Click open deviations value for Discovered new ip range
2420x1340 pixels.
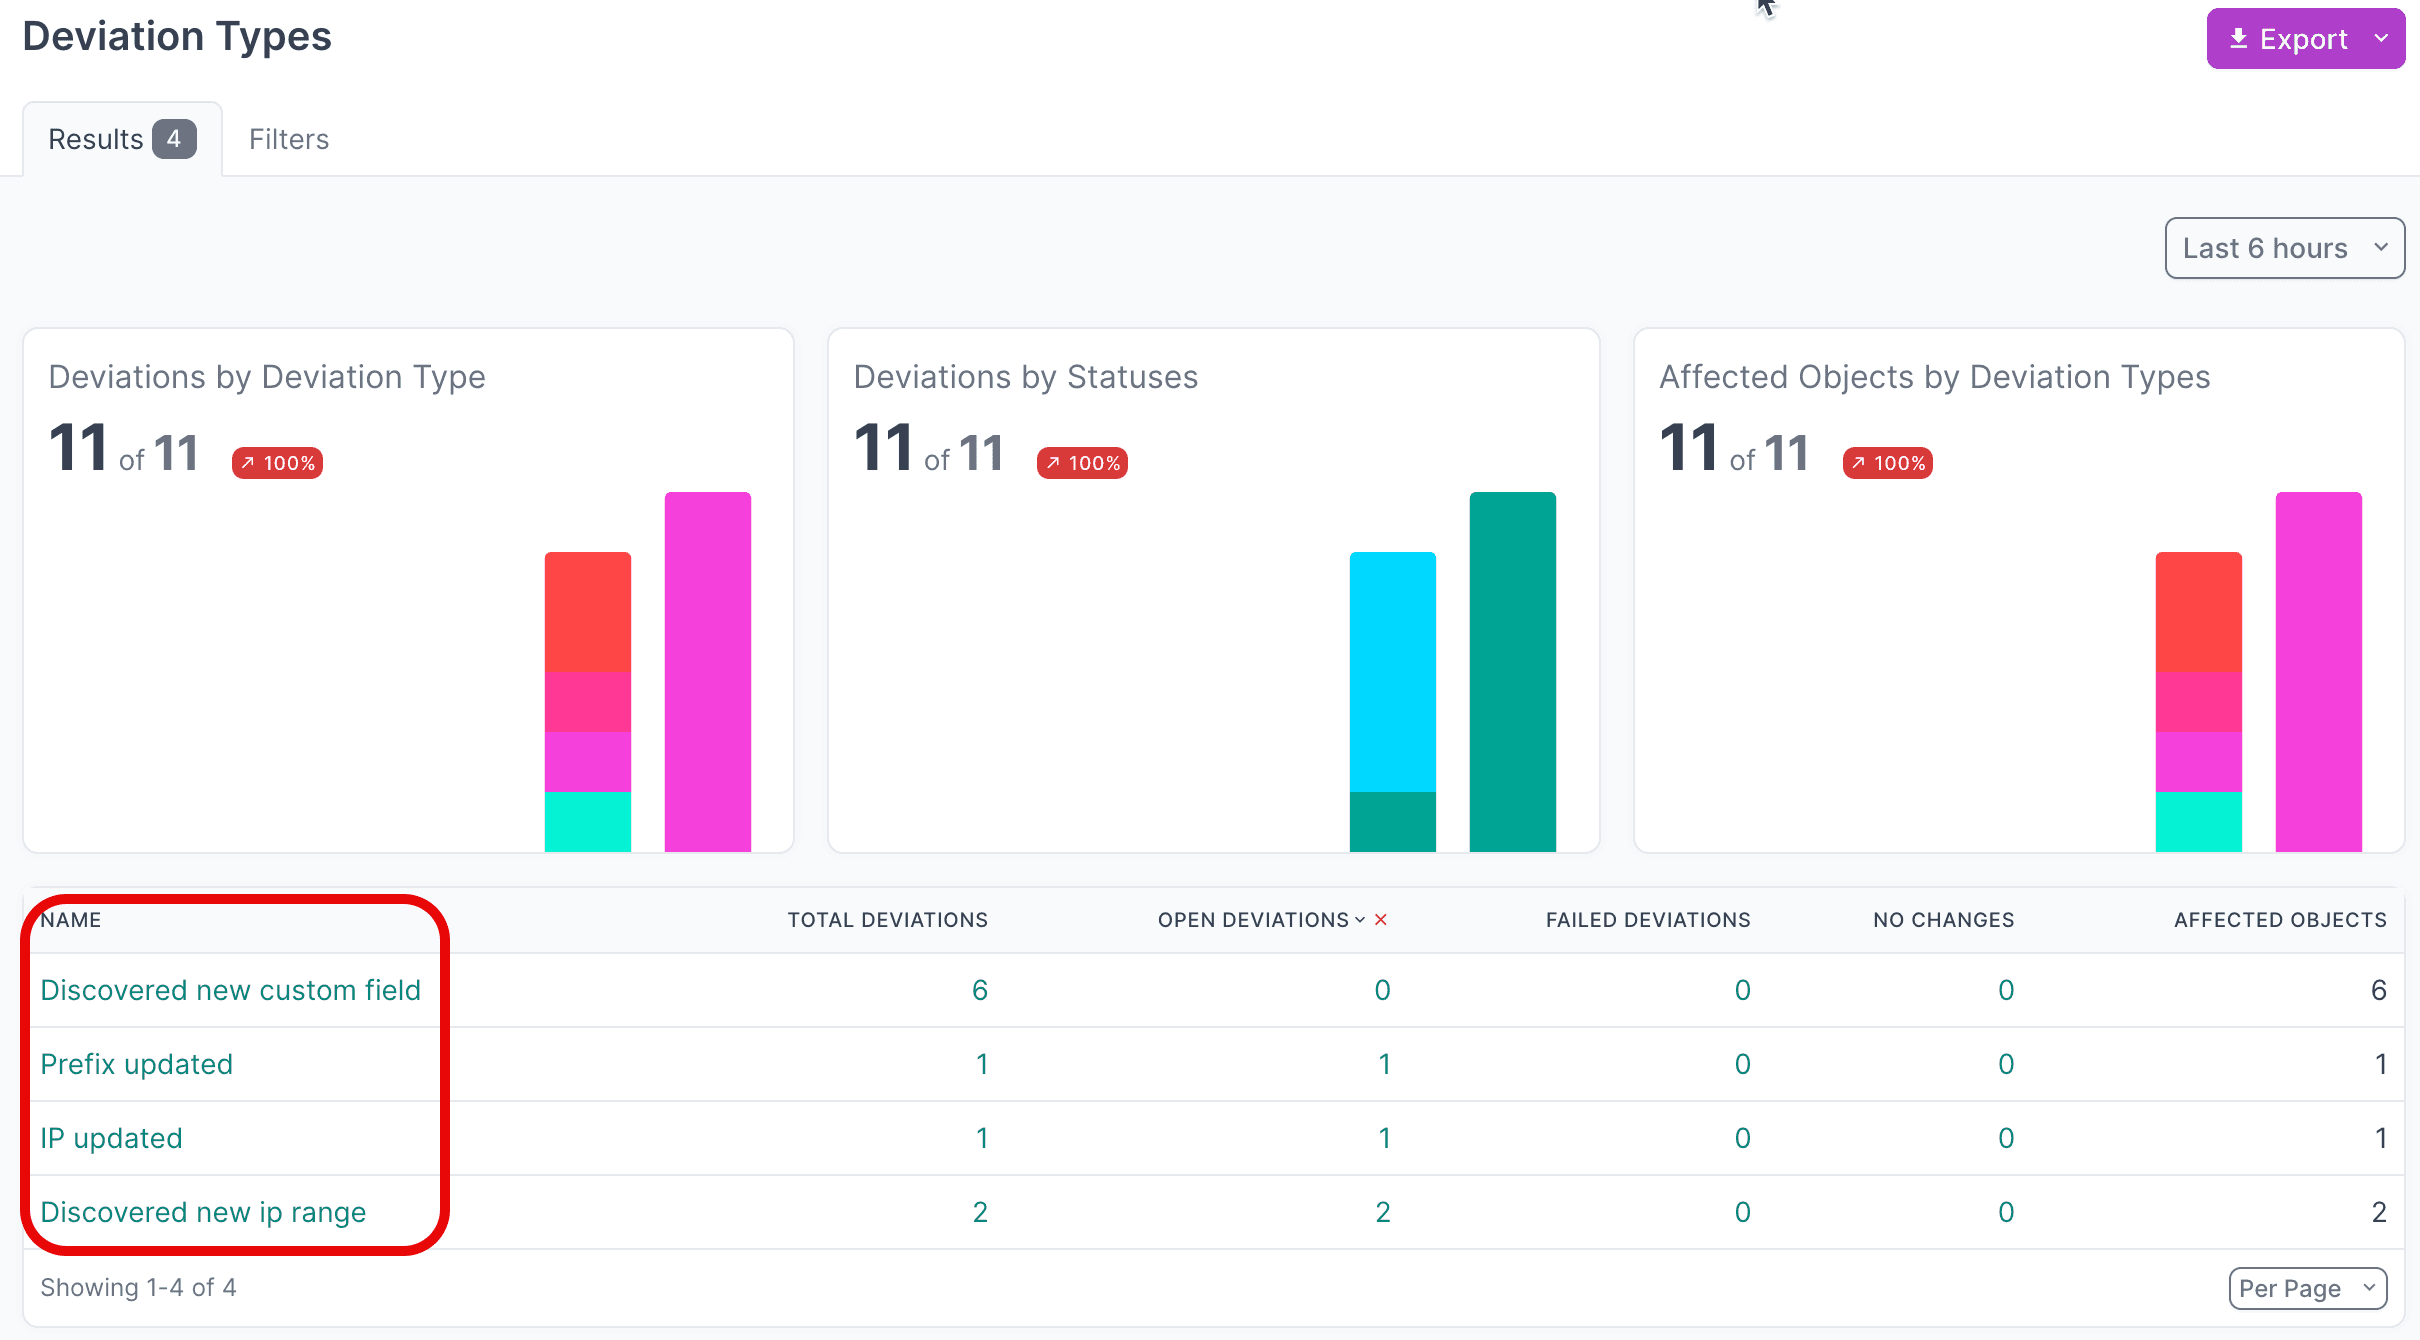(1382, 1212)
